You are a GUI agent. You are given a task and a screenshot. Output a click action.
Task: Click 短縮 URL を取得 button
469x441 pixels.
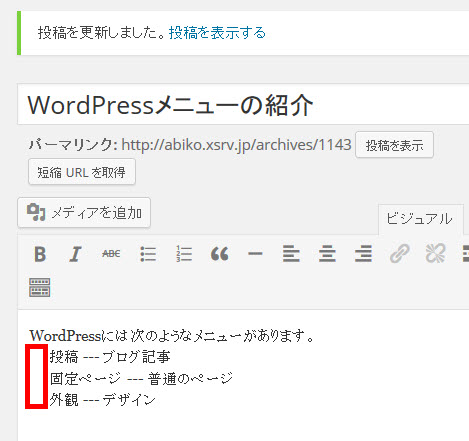(82, 172)
